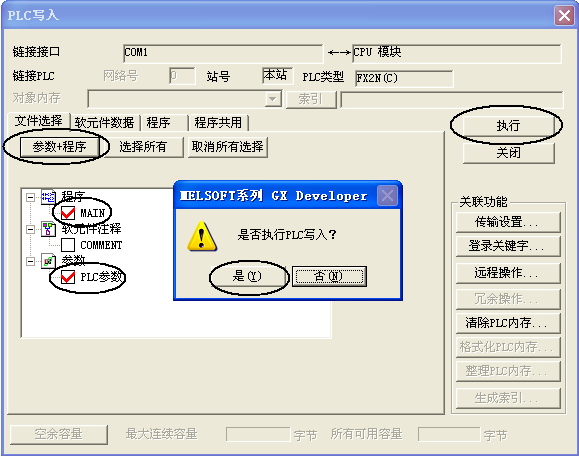Switch to the 程序共用 tab
The width and height of the screenshot is (579, 456).
[x=219, y=123]
